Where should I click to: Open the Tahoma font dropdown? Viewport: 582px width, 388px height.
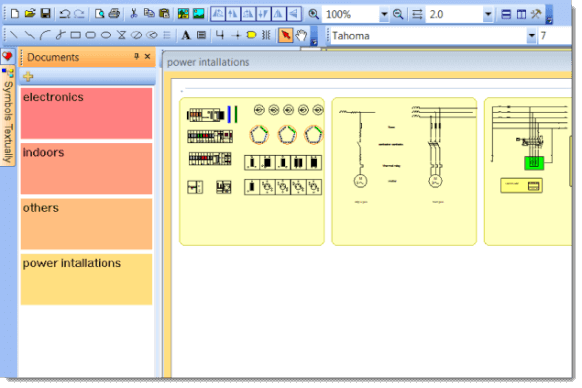click(x=532, y=36)
